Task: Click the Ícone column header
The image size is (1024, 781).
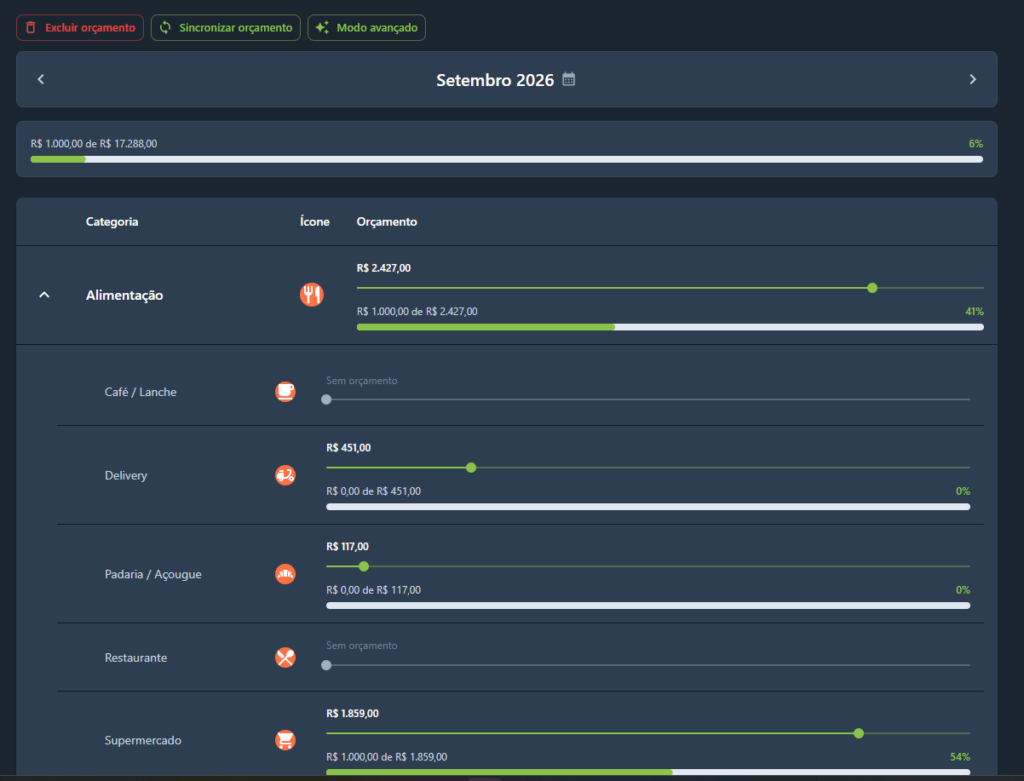Action: 315,221
